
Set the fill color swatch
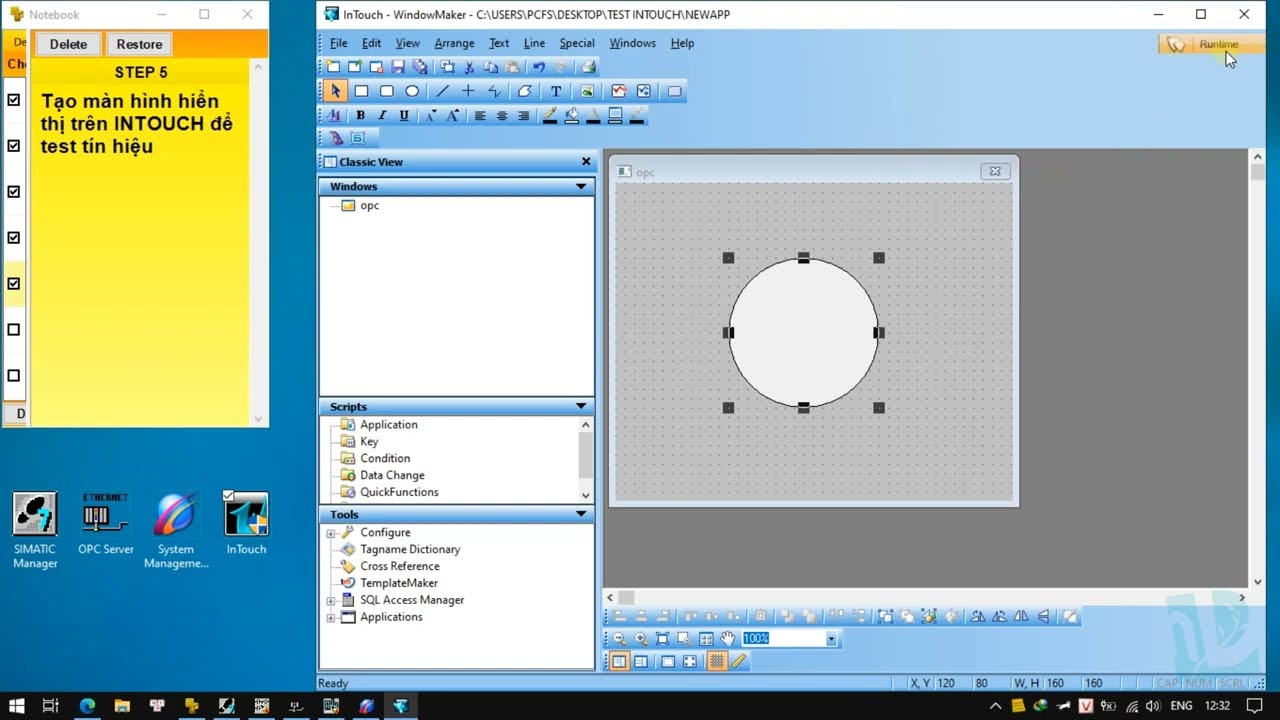[x=571, y=116]
